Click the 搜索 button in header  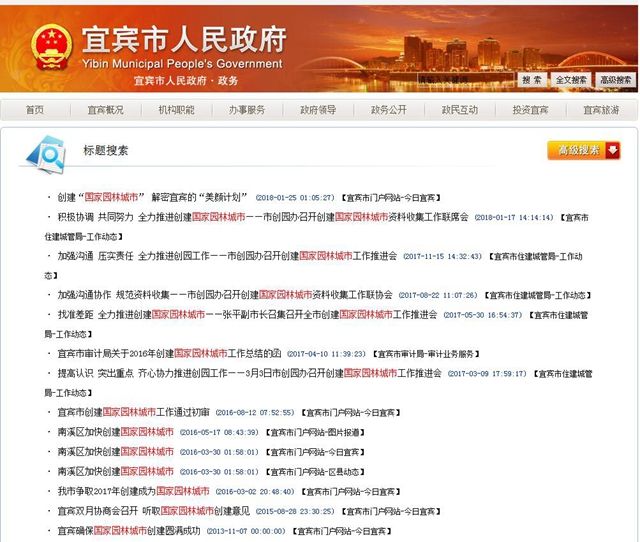(x=532, y=80)
